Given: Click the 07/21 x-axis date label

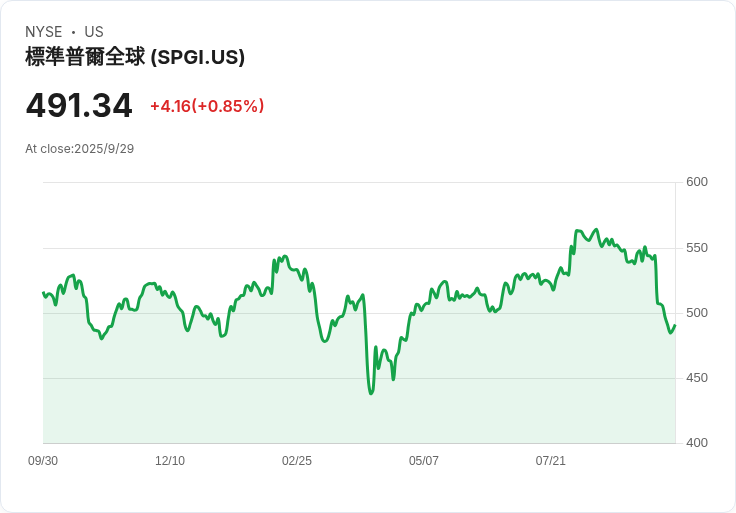Looking at the screenshot, I should click(x=551, y=461).
